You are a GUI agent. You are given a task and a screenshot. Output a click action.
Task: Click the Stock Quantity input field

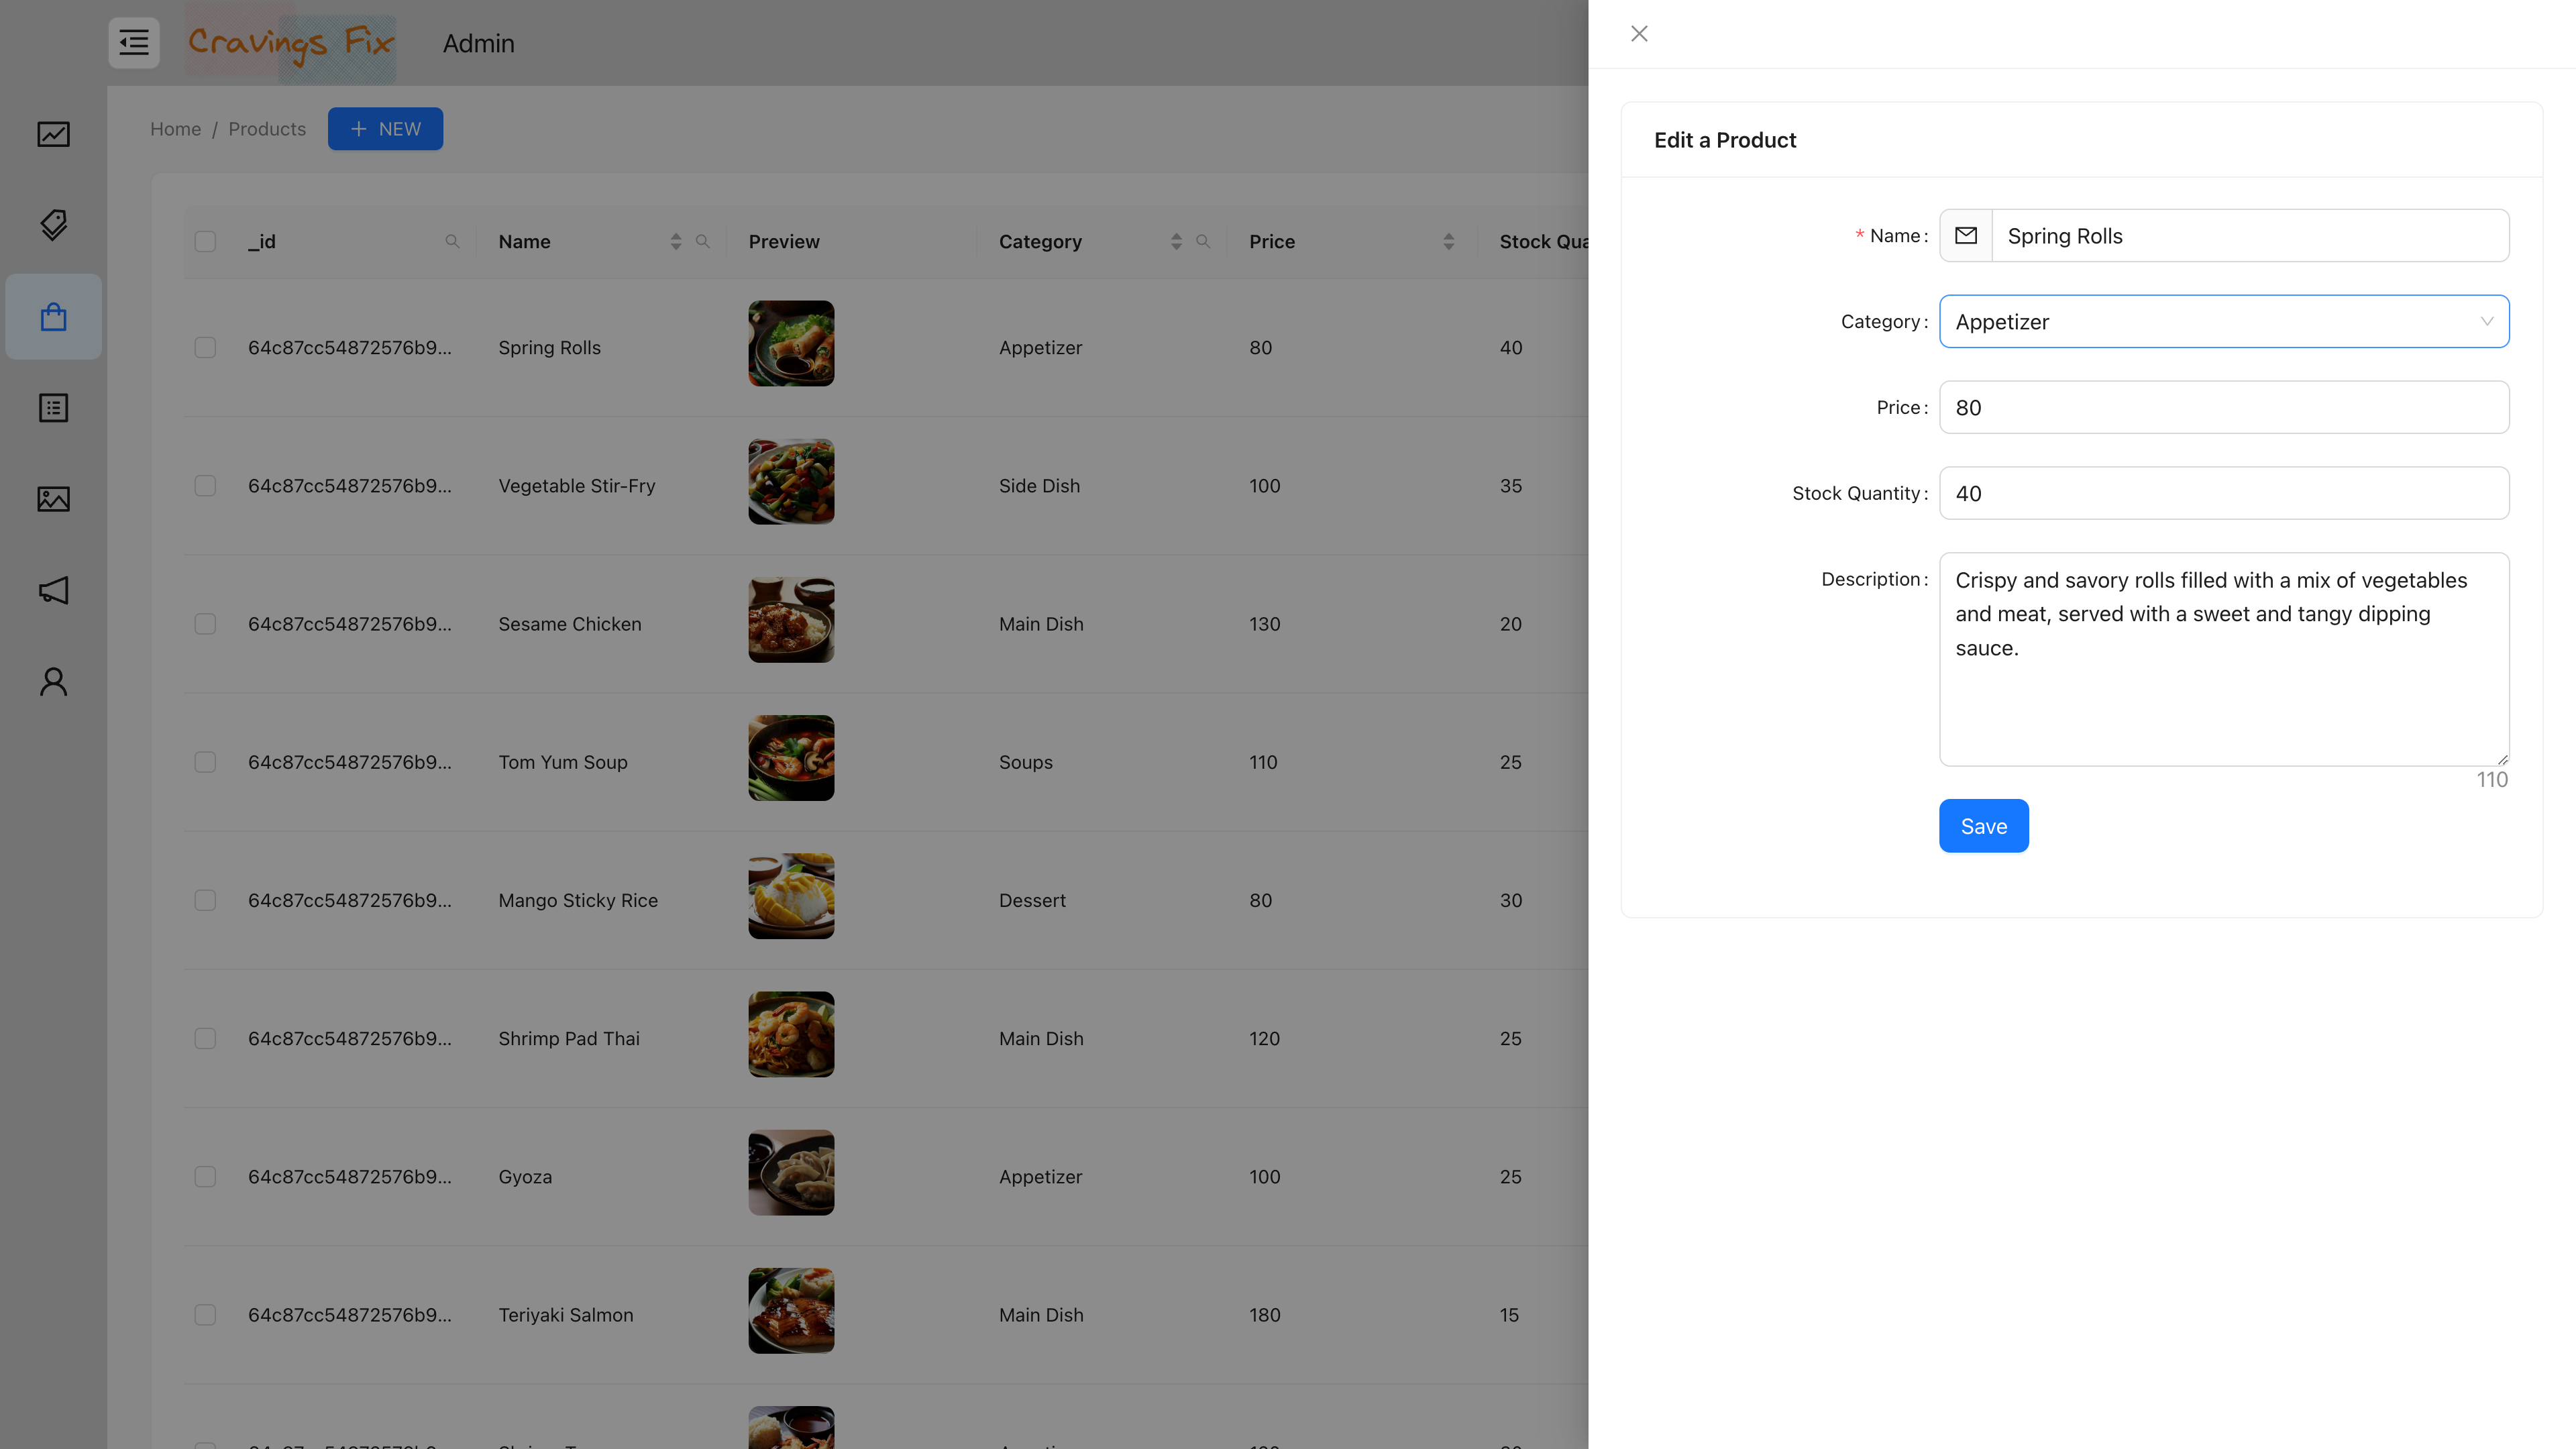[2223, 493]
